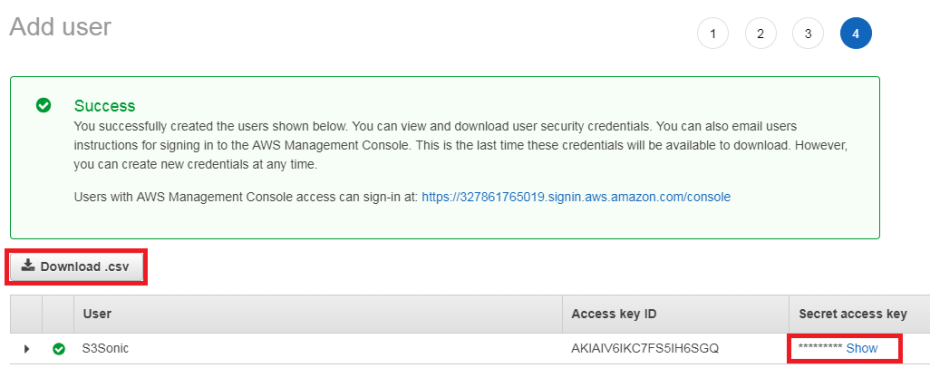The height and width of the screenshot is (369, 931).
Task: Sort by the User column header
Action: coord(97,313)
